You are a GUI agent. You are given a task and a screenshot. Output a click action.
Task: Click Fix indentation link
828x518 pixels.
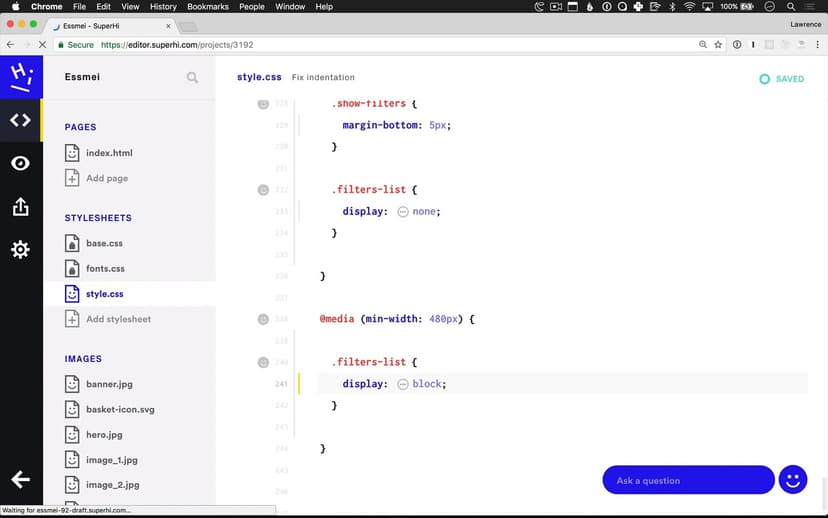tap(323, 78)
